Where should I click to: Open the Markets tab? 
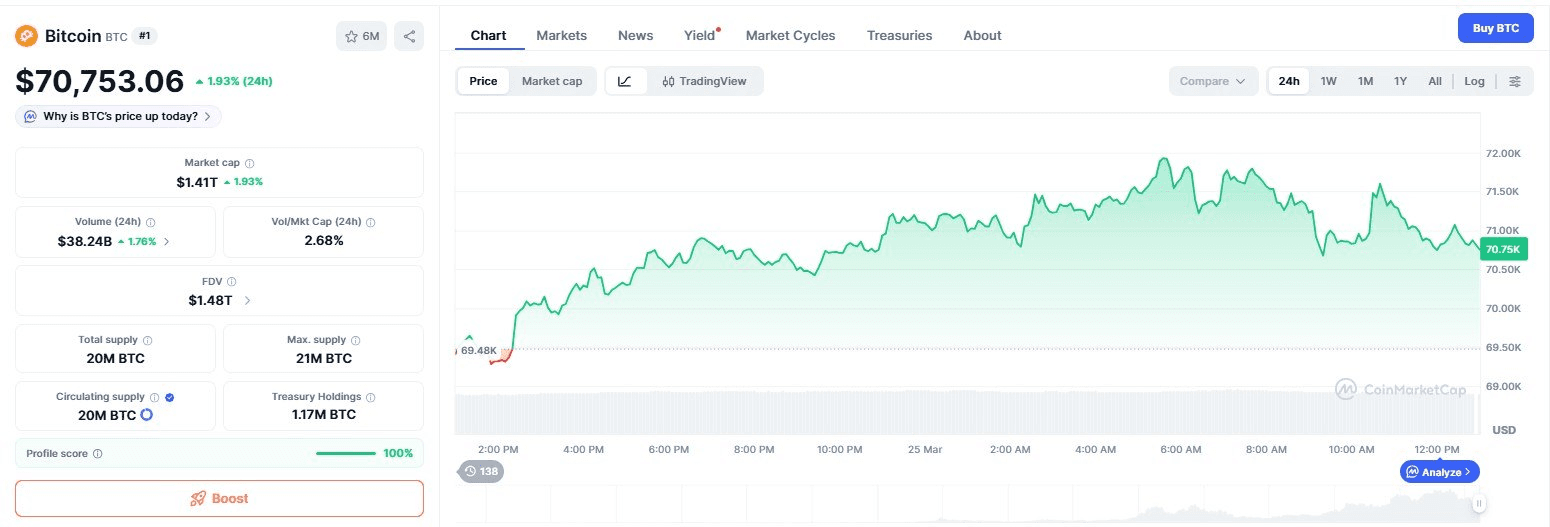pos(561,35)
